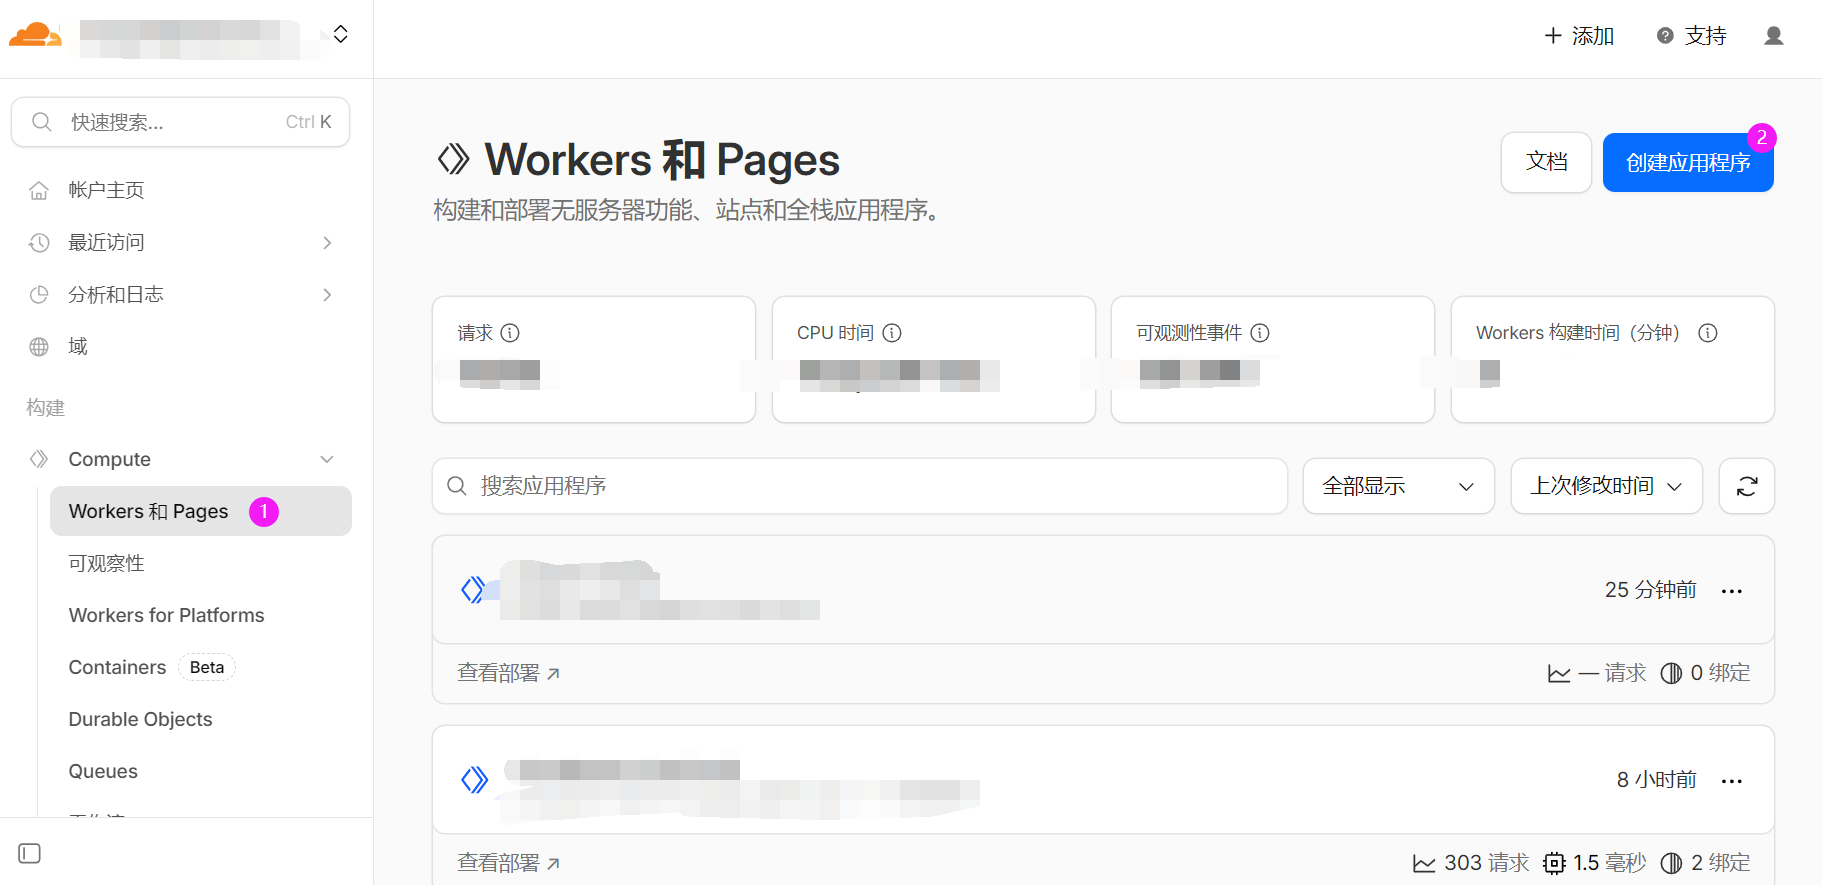Open the account switcher dropdown
1822x885 pixels.
tap(340, 35)
